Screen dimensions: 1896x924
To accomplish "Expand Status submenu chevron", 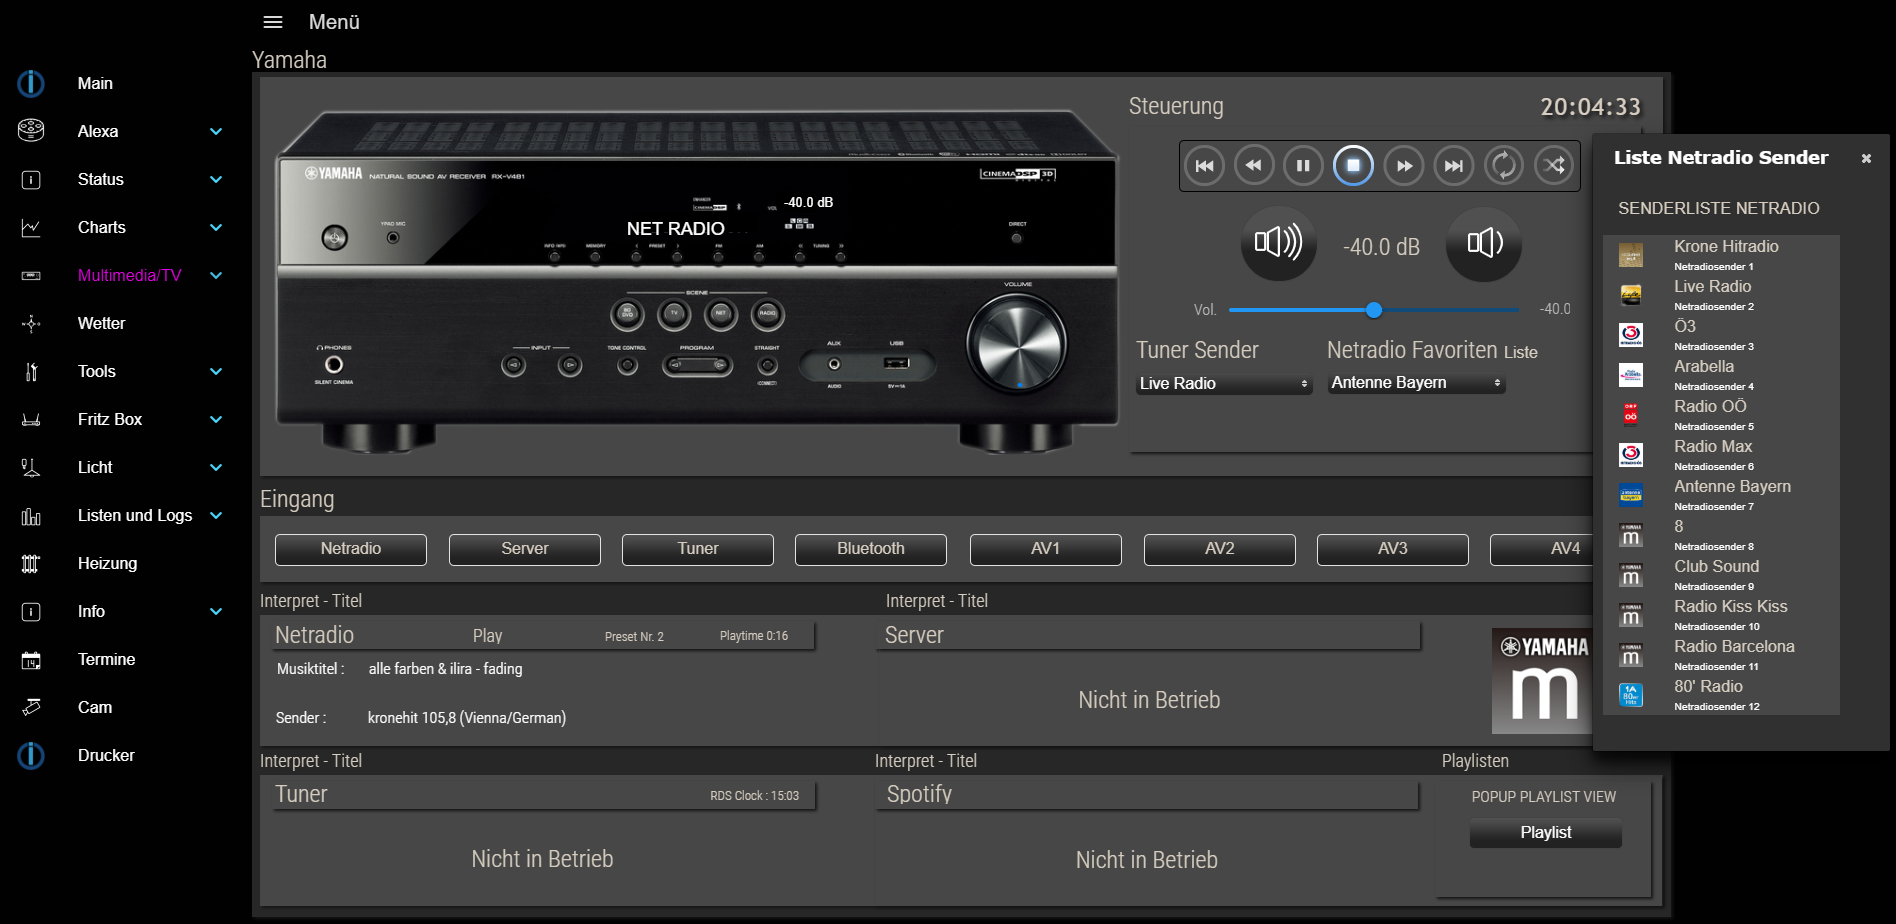I will point(216,180).
